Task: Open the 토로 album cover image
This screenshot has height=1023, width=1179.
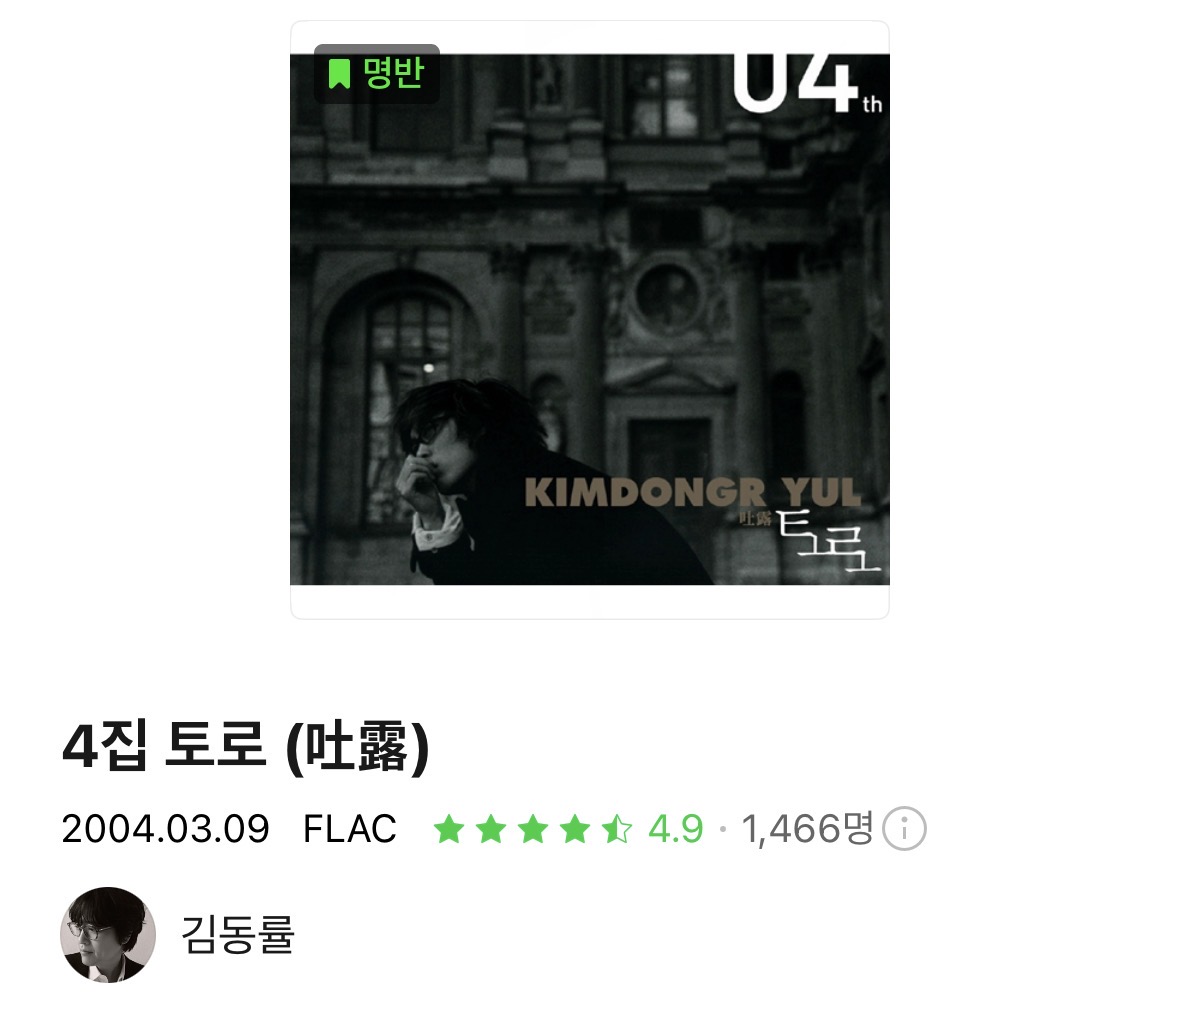Action: click(590, 319)
